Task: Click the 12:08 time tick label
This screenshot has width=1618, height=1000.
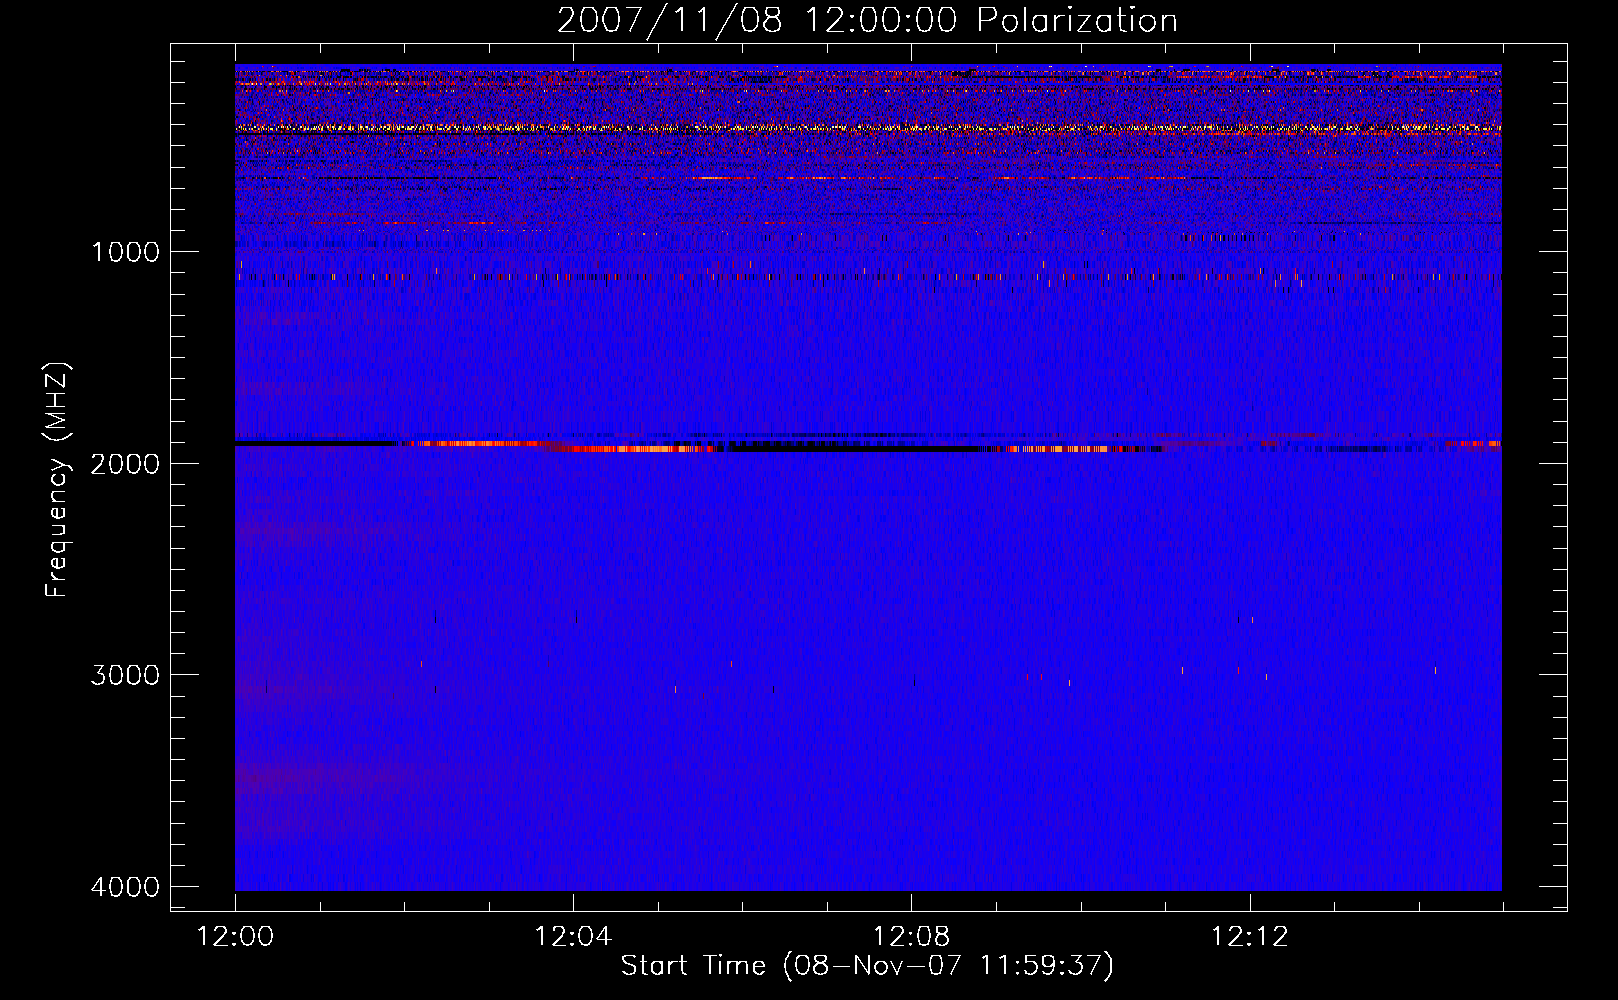Action: [x=911, y=937]
